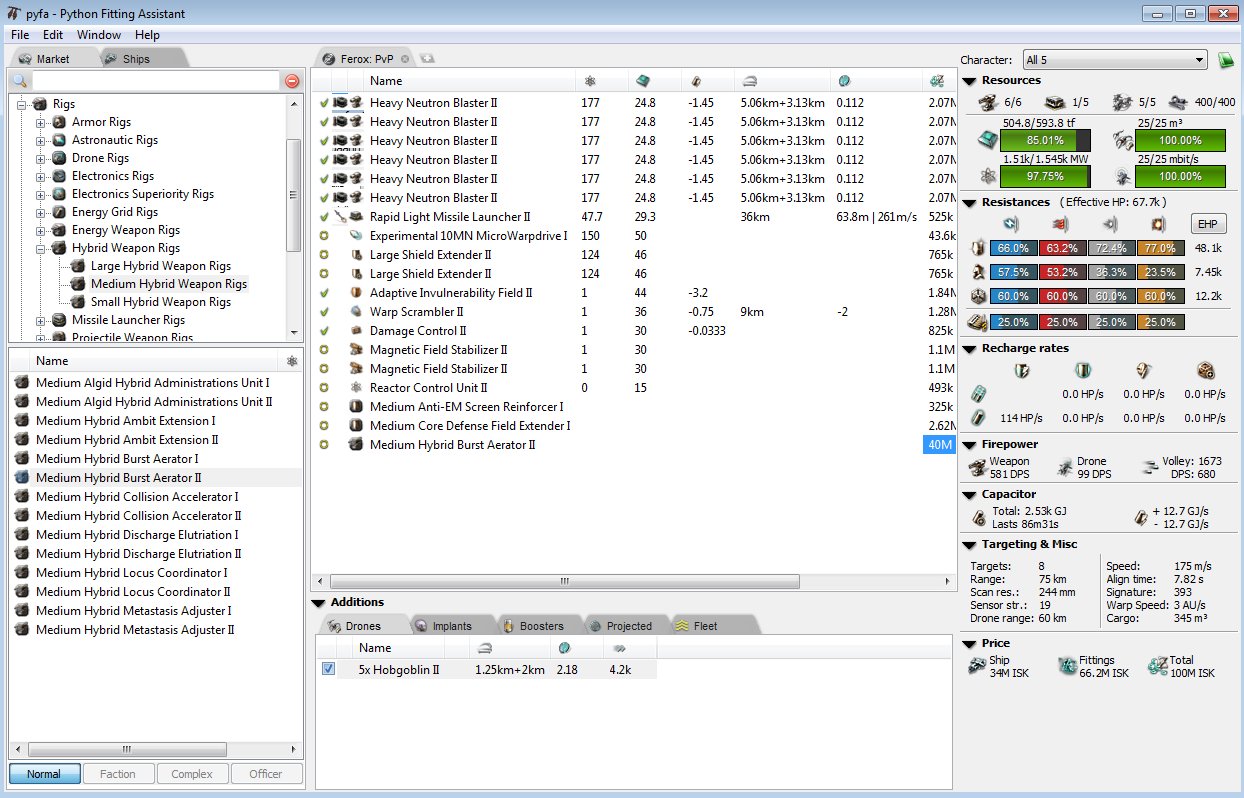Collapse the Resistances section
This screenshot has height=798, width=1244.
pyautogui.click(x=968, y=203)
